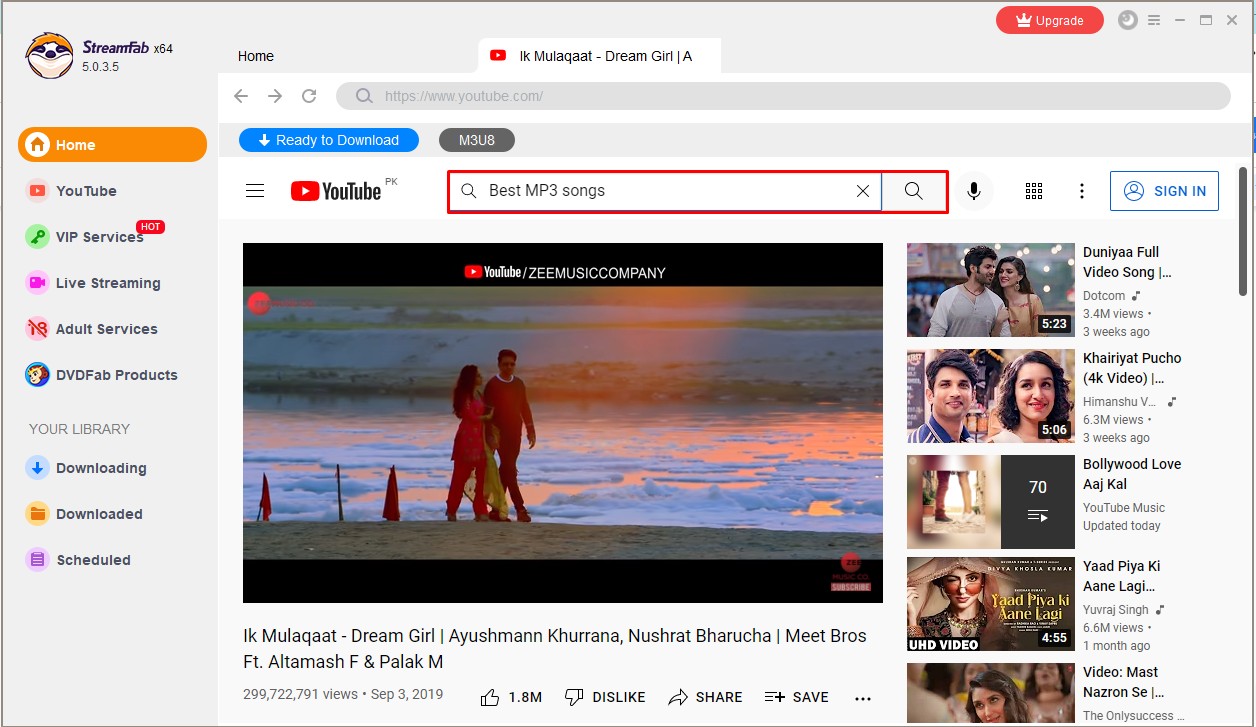The image size is (1256, 727).
Task: Click the Home icon in sidebar
Action: (x=38, y=145)
